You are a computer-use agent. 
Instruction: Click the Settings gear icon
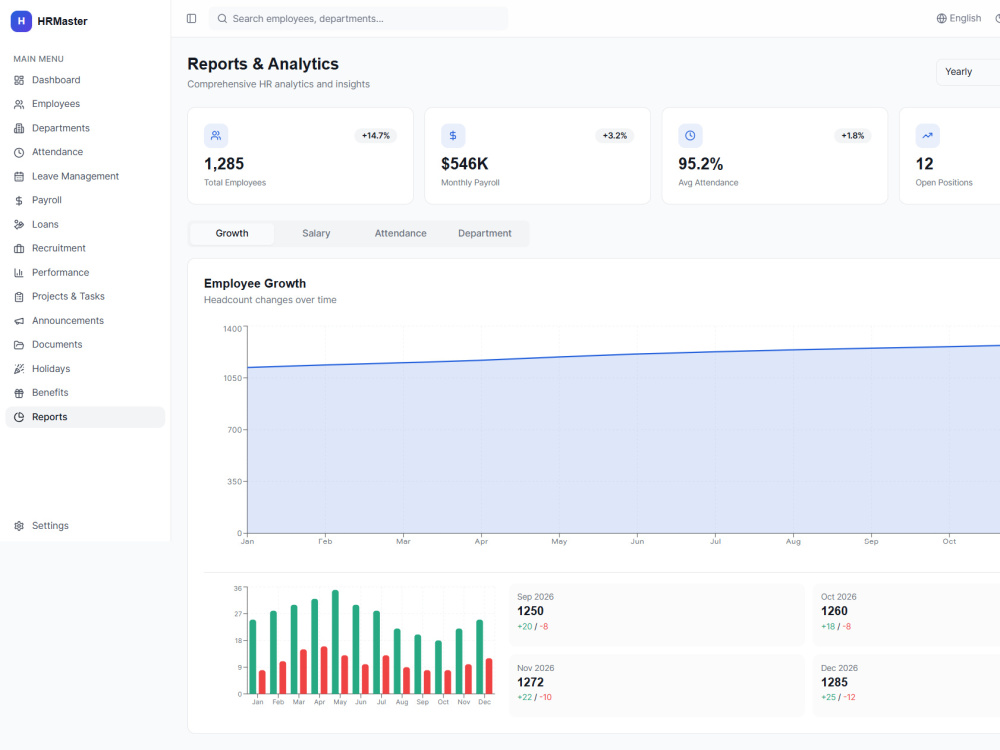pyautogui.click(x=19, y=526)
